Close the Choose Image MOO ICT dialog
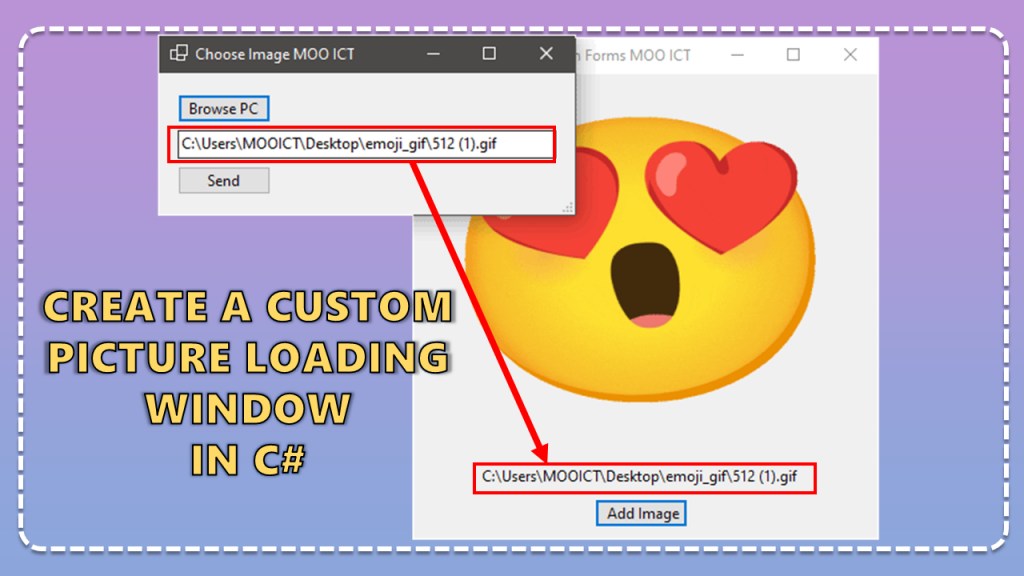1024x576 pixels. click(545, 54)
